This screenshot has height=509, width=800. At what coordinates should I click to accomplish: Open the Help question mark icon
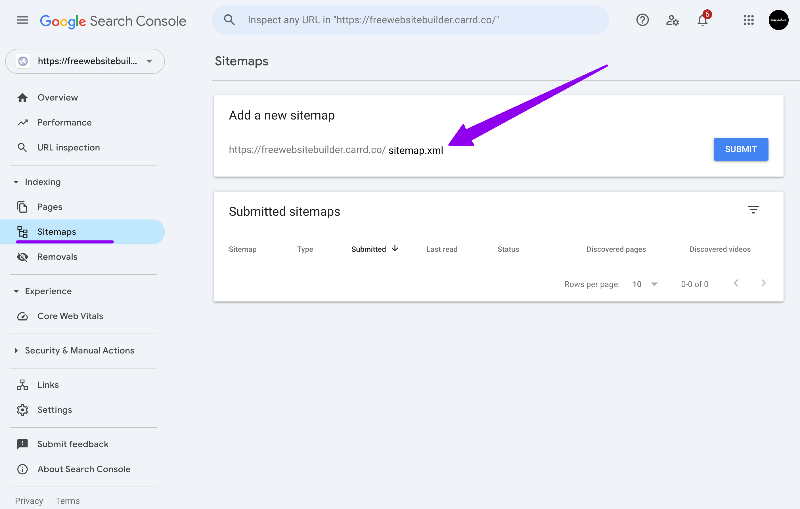pyautogui.click(x=642, y=20)
